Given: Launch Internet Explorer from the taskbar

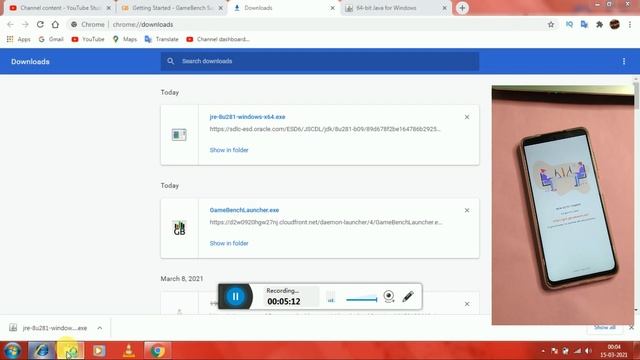Looking at the screenshot, I should 41,351.
